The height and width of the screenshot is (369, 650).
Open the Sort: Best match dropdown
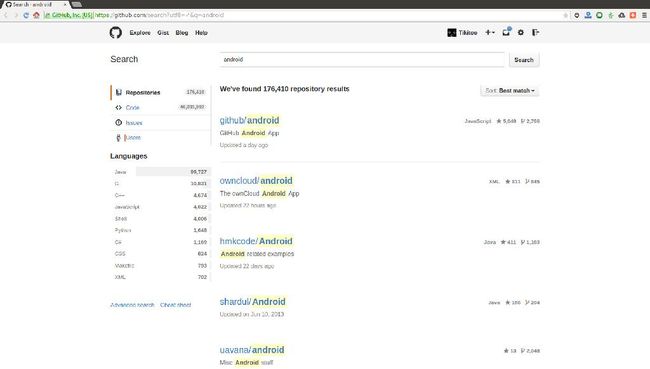[x=510, y=90]
